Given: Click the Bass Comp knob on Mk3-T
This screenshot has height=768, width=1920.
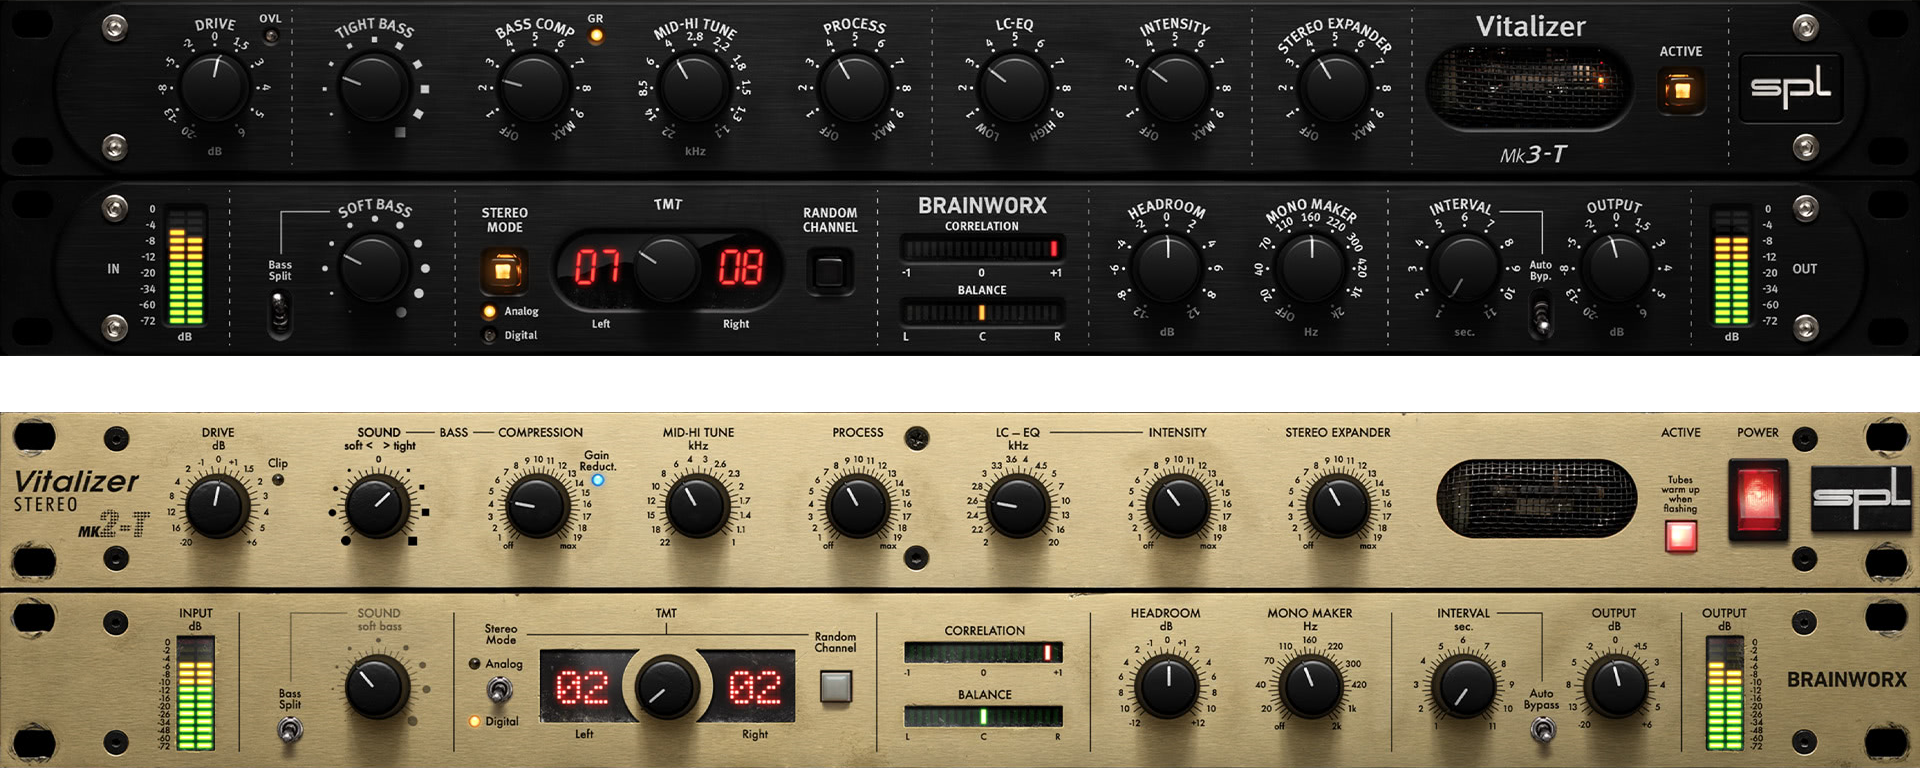Looking at the screenshot, I should 534,87.
